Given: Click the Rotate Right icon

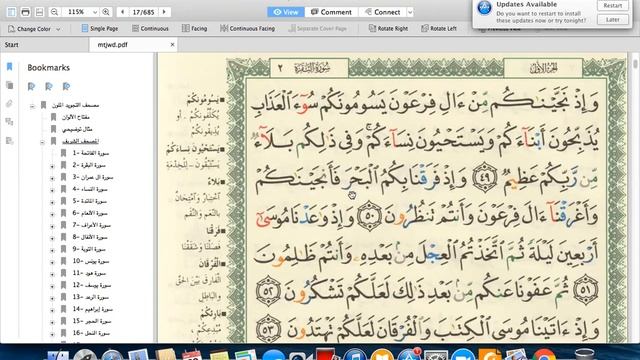Looking at the screenshot, I should 372,28.
